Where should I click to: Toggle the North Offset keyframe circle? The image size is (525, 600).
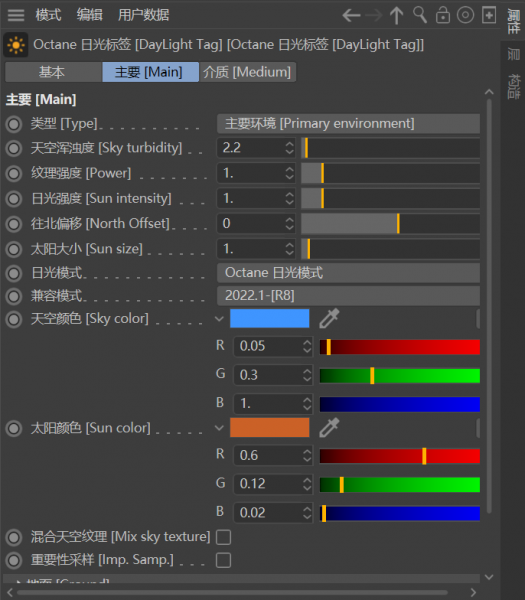(14, 224)
